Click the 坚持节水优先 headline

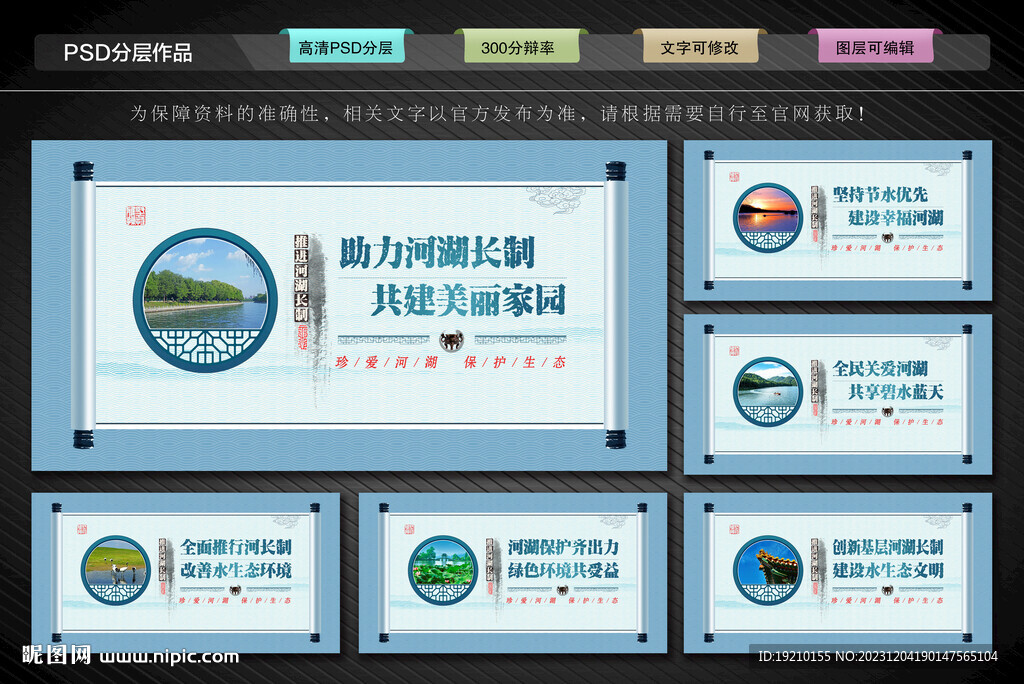point(880,195)
